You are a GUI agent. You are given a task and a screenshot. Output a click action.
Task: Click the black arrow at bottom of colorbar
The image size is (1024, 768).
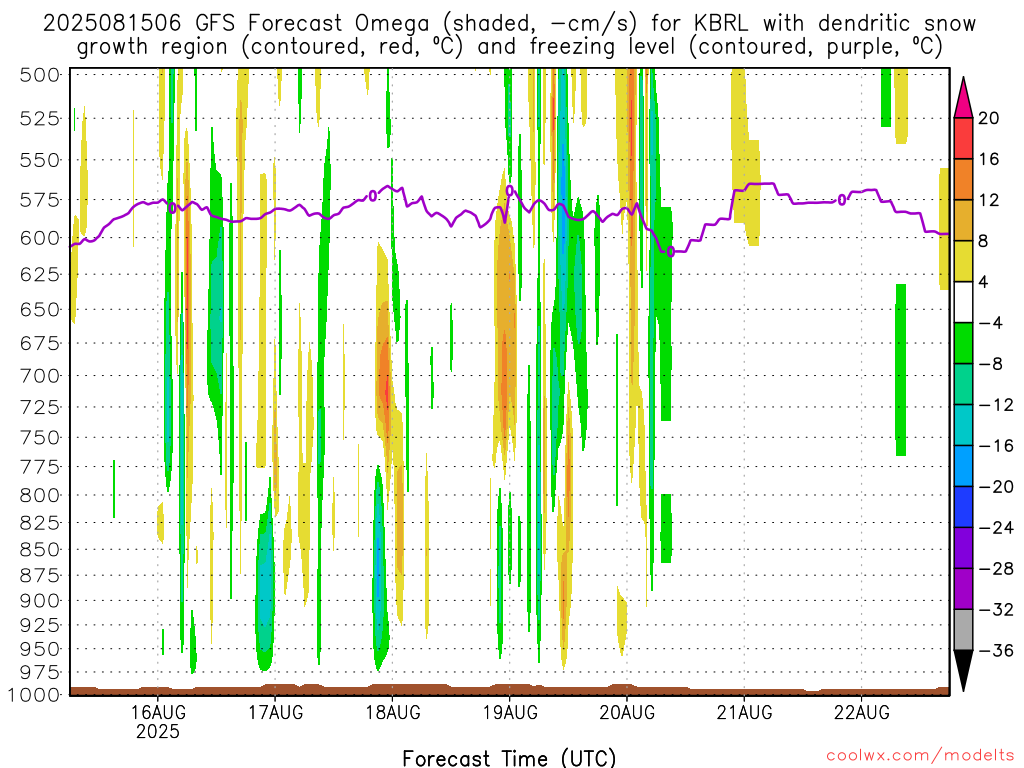tap(963, 671)
